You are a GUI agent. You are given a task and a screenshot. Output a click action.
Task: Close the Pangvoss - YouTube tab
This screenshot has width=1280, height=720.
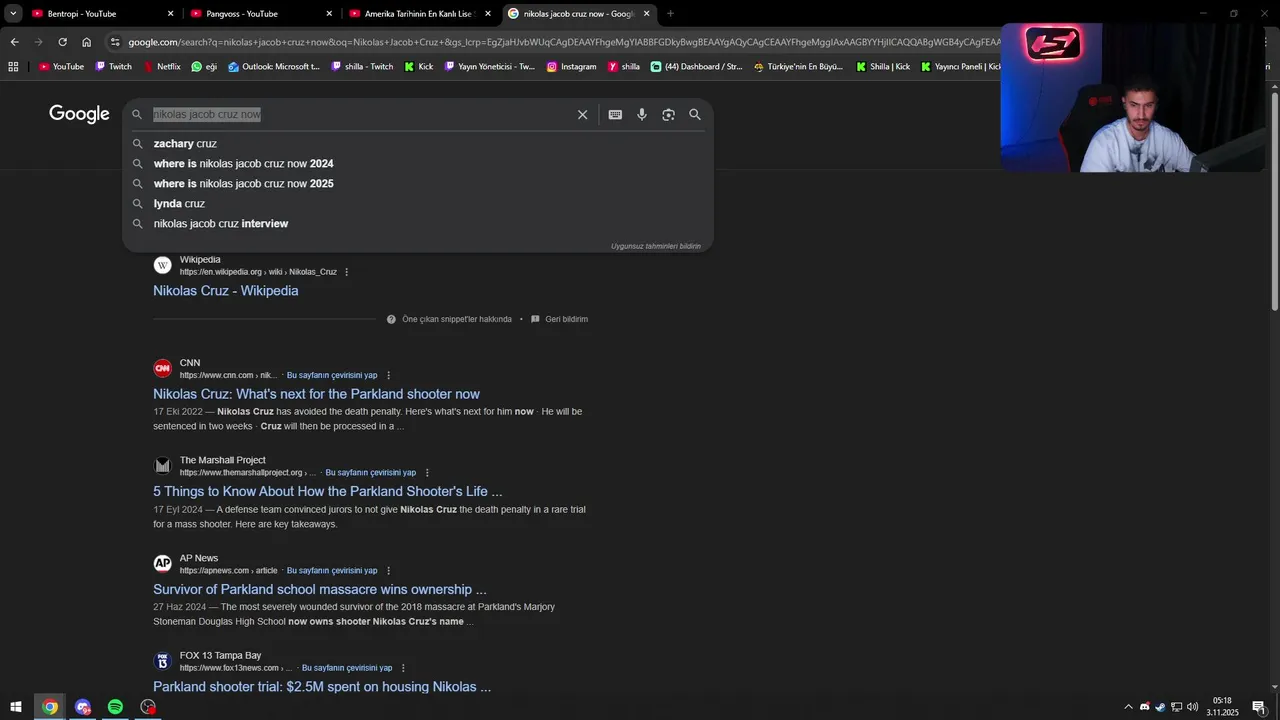[329, 14]
